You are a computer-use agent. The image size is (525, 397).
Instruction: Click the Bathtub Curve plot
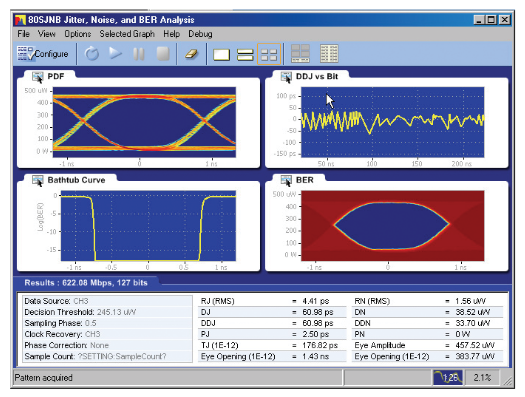148,226
